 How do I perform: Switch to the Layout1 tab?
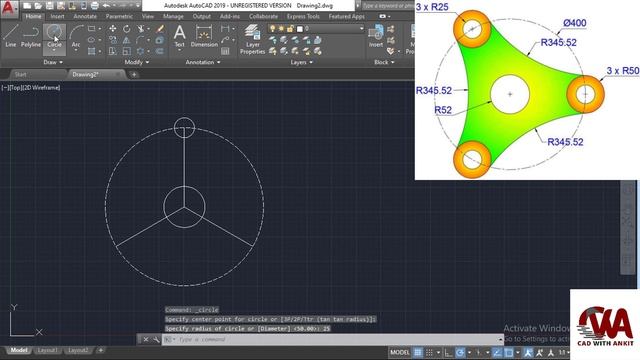(x=47, y=350)
